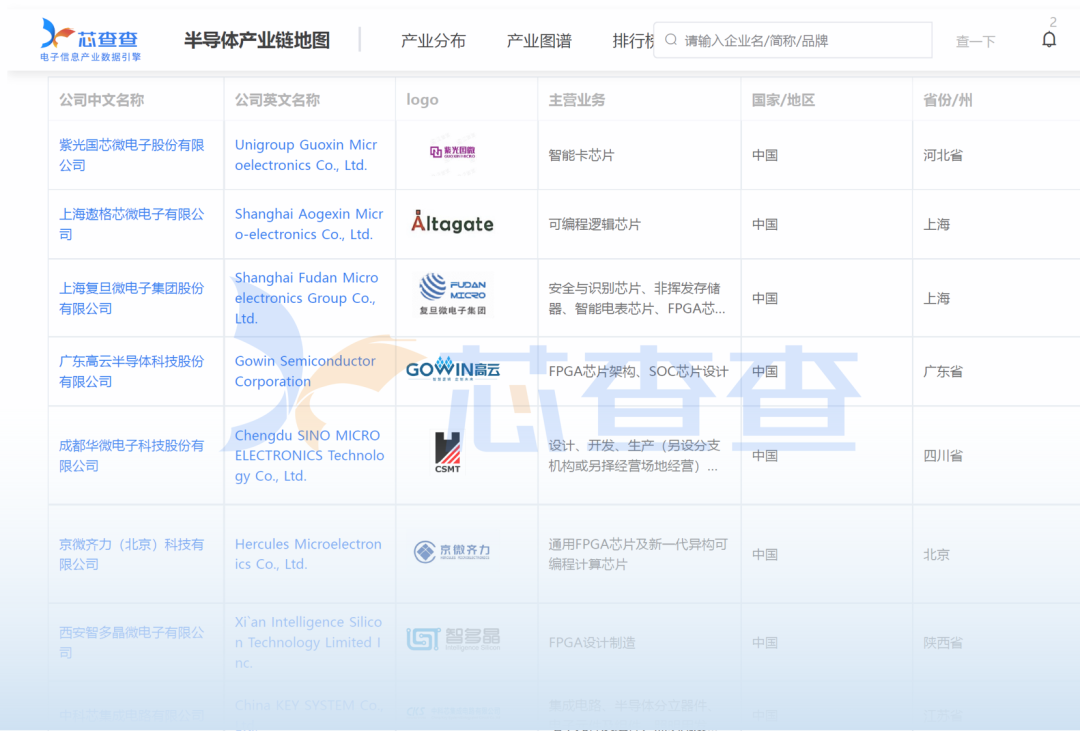1080x731 pixels.
Task: Select the 通用FPGA芯片 business cell
Action: coord(638,554)
